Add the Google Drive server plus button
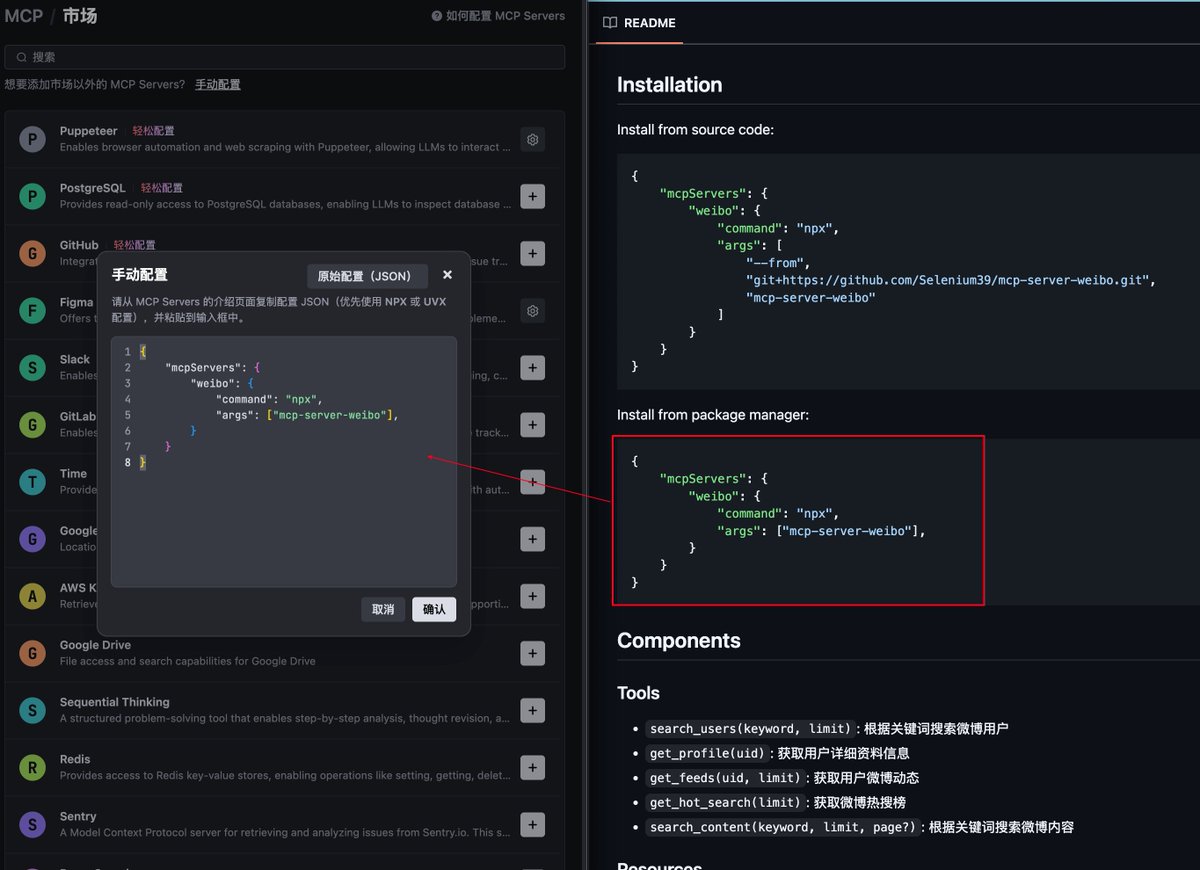 point(533,653)
